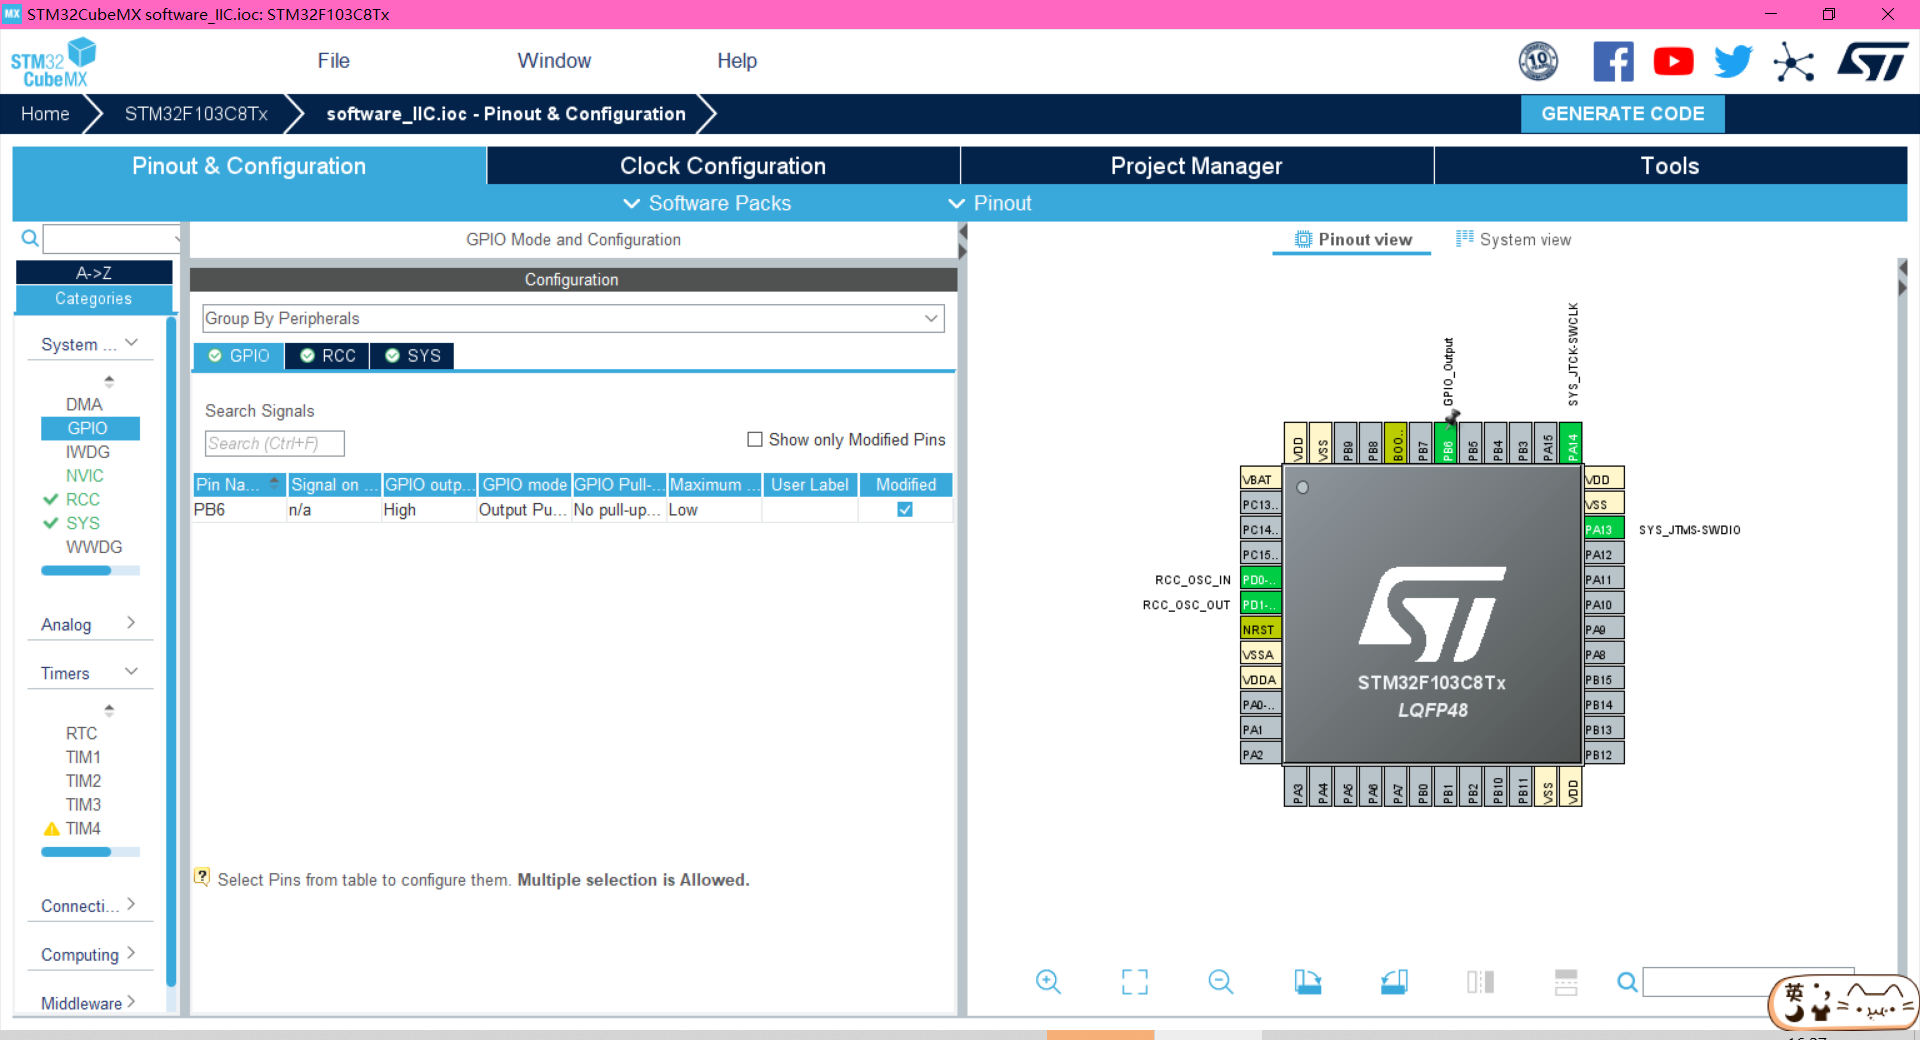
Task: Open the Twitter link icon
Action: 1733,61
